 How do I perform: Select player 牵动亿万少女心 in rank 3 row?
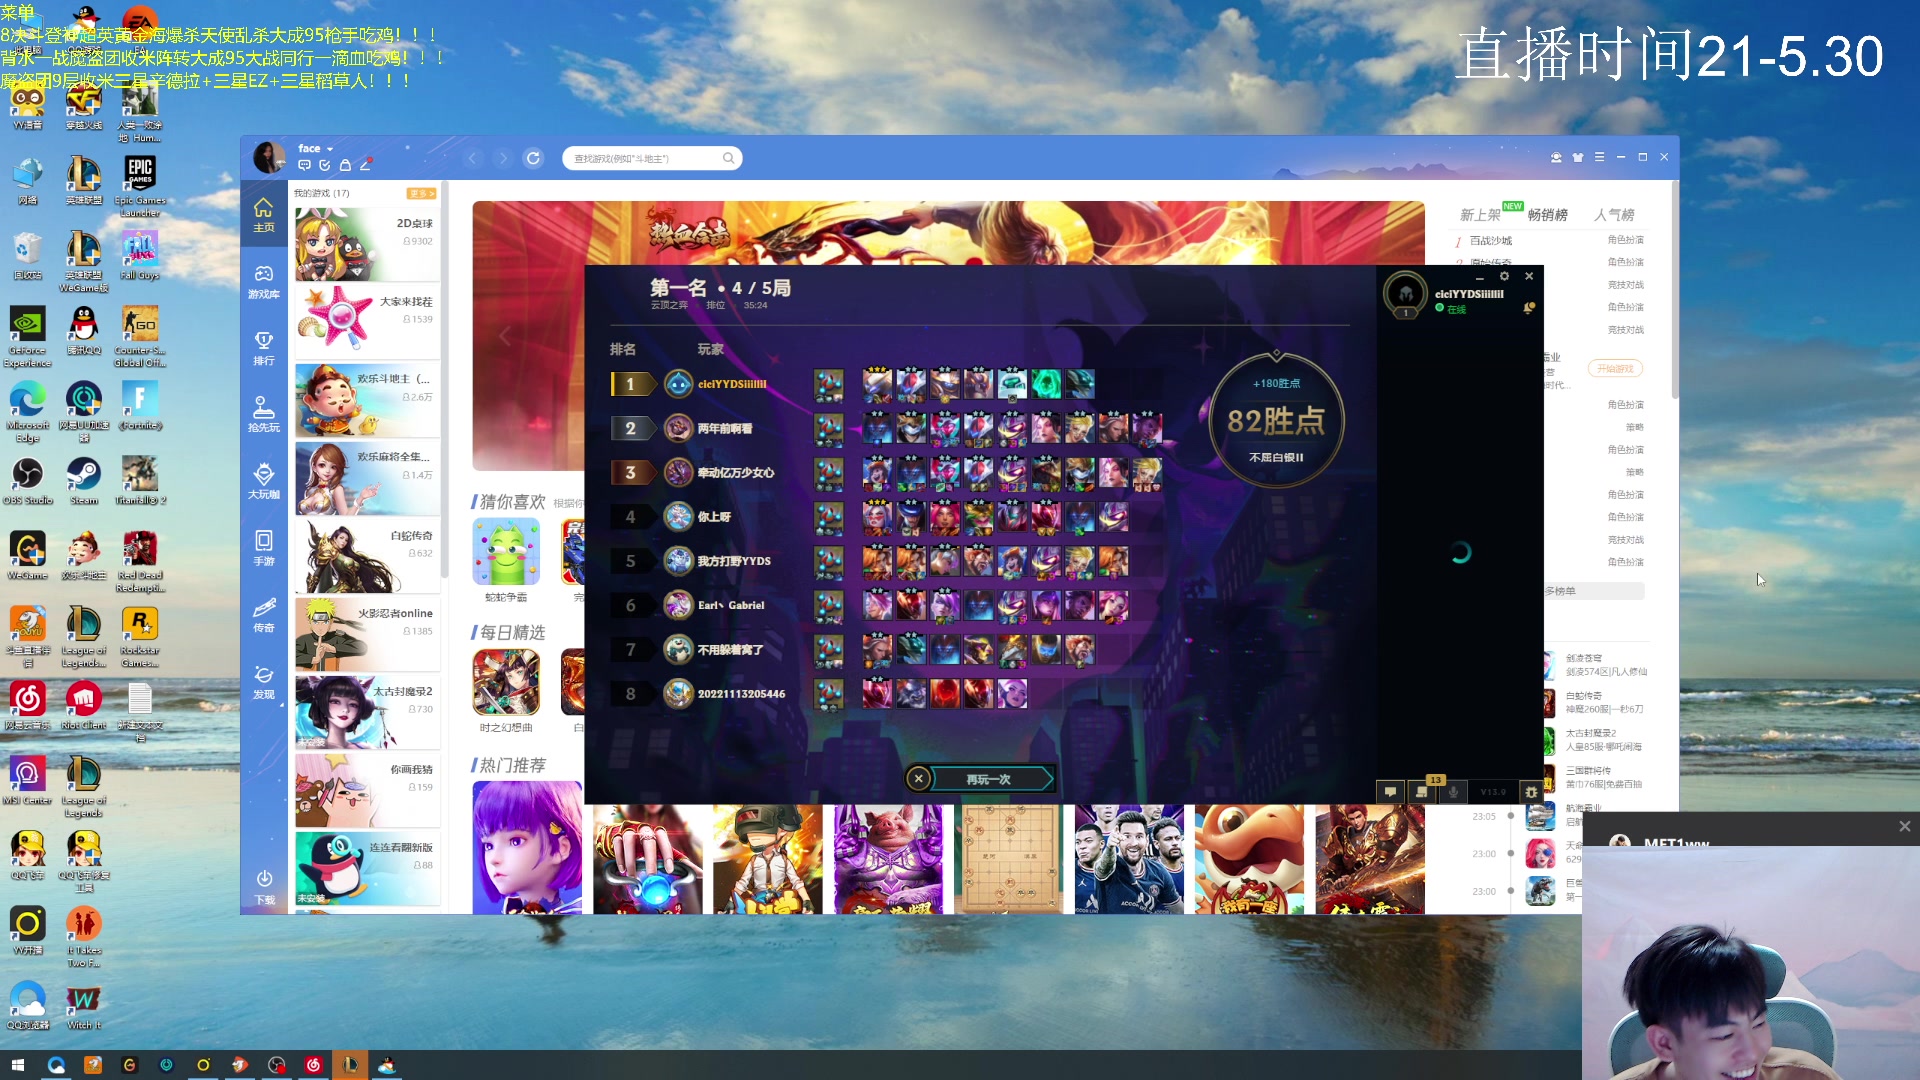[x=735, y=473]
